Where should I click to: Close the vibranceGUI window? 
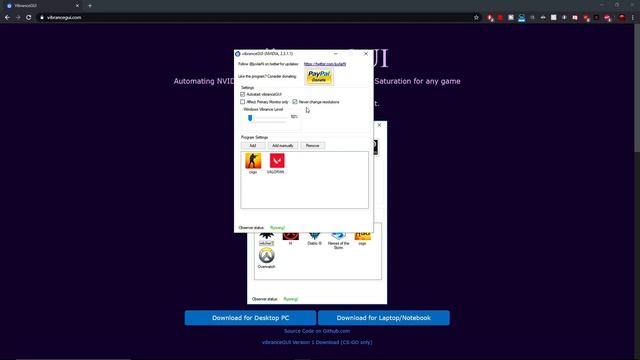tap(366, 53)
